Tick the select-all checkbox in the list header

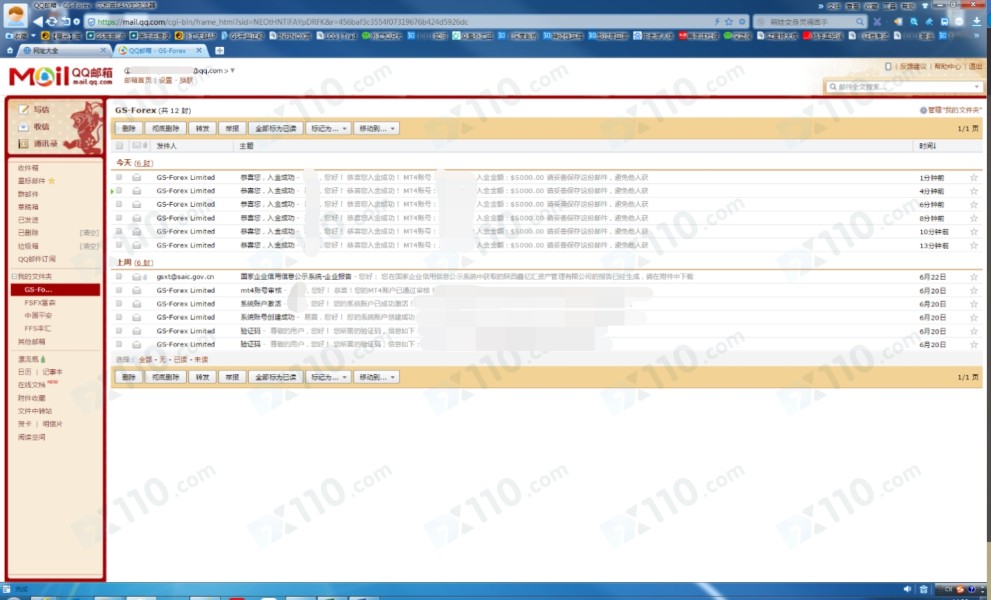pos(119,146)
